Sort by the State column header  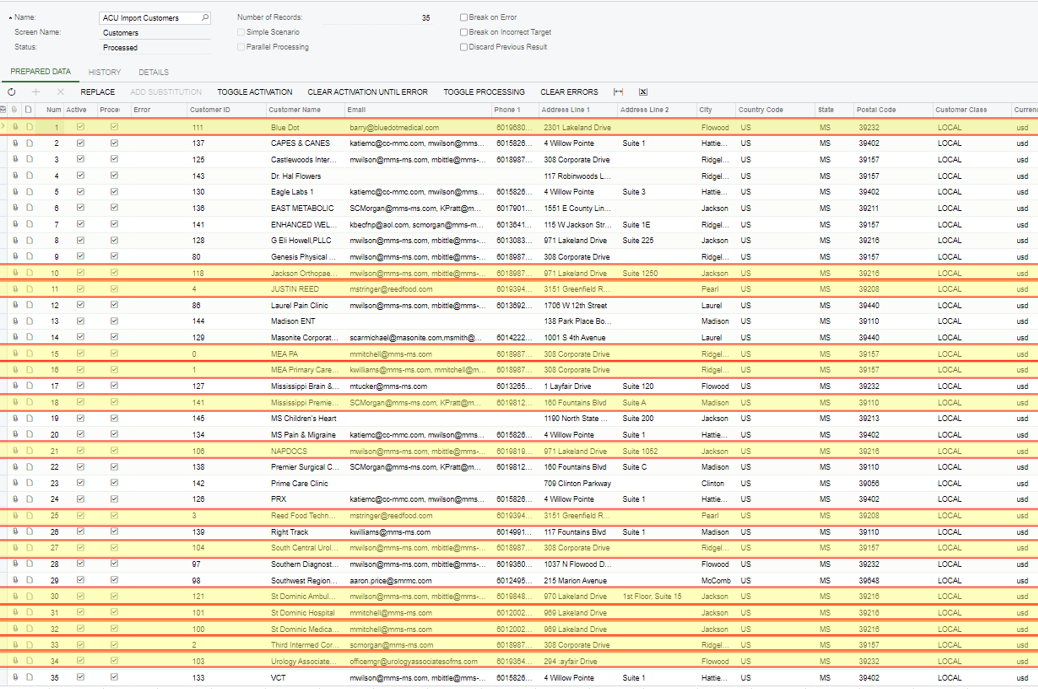[x=826, y=110]
